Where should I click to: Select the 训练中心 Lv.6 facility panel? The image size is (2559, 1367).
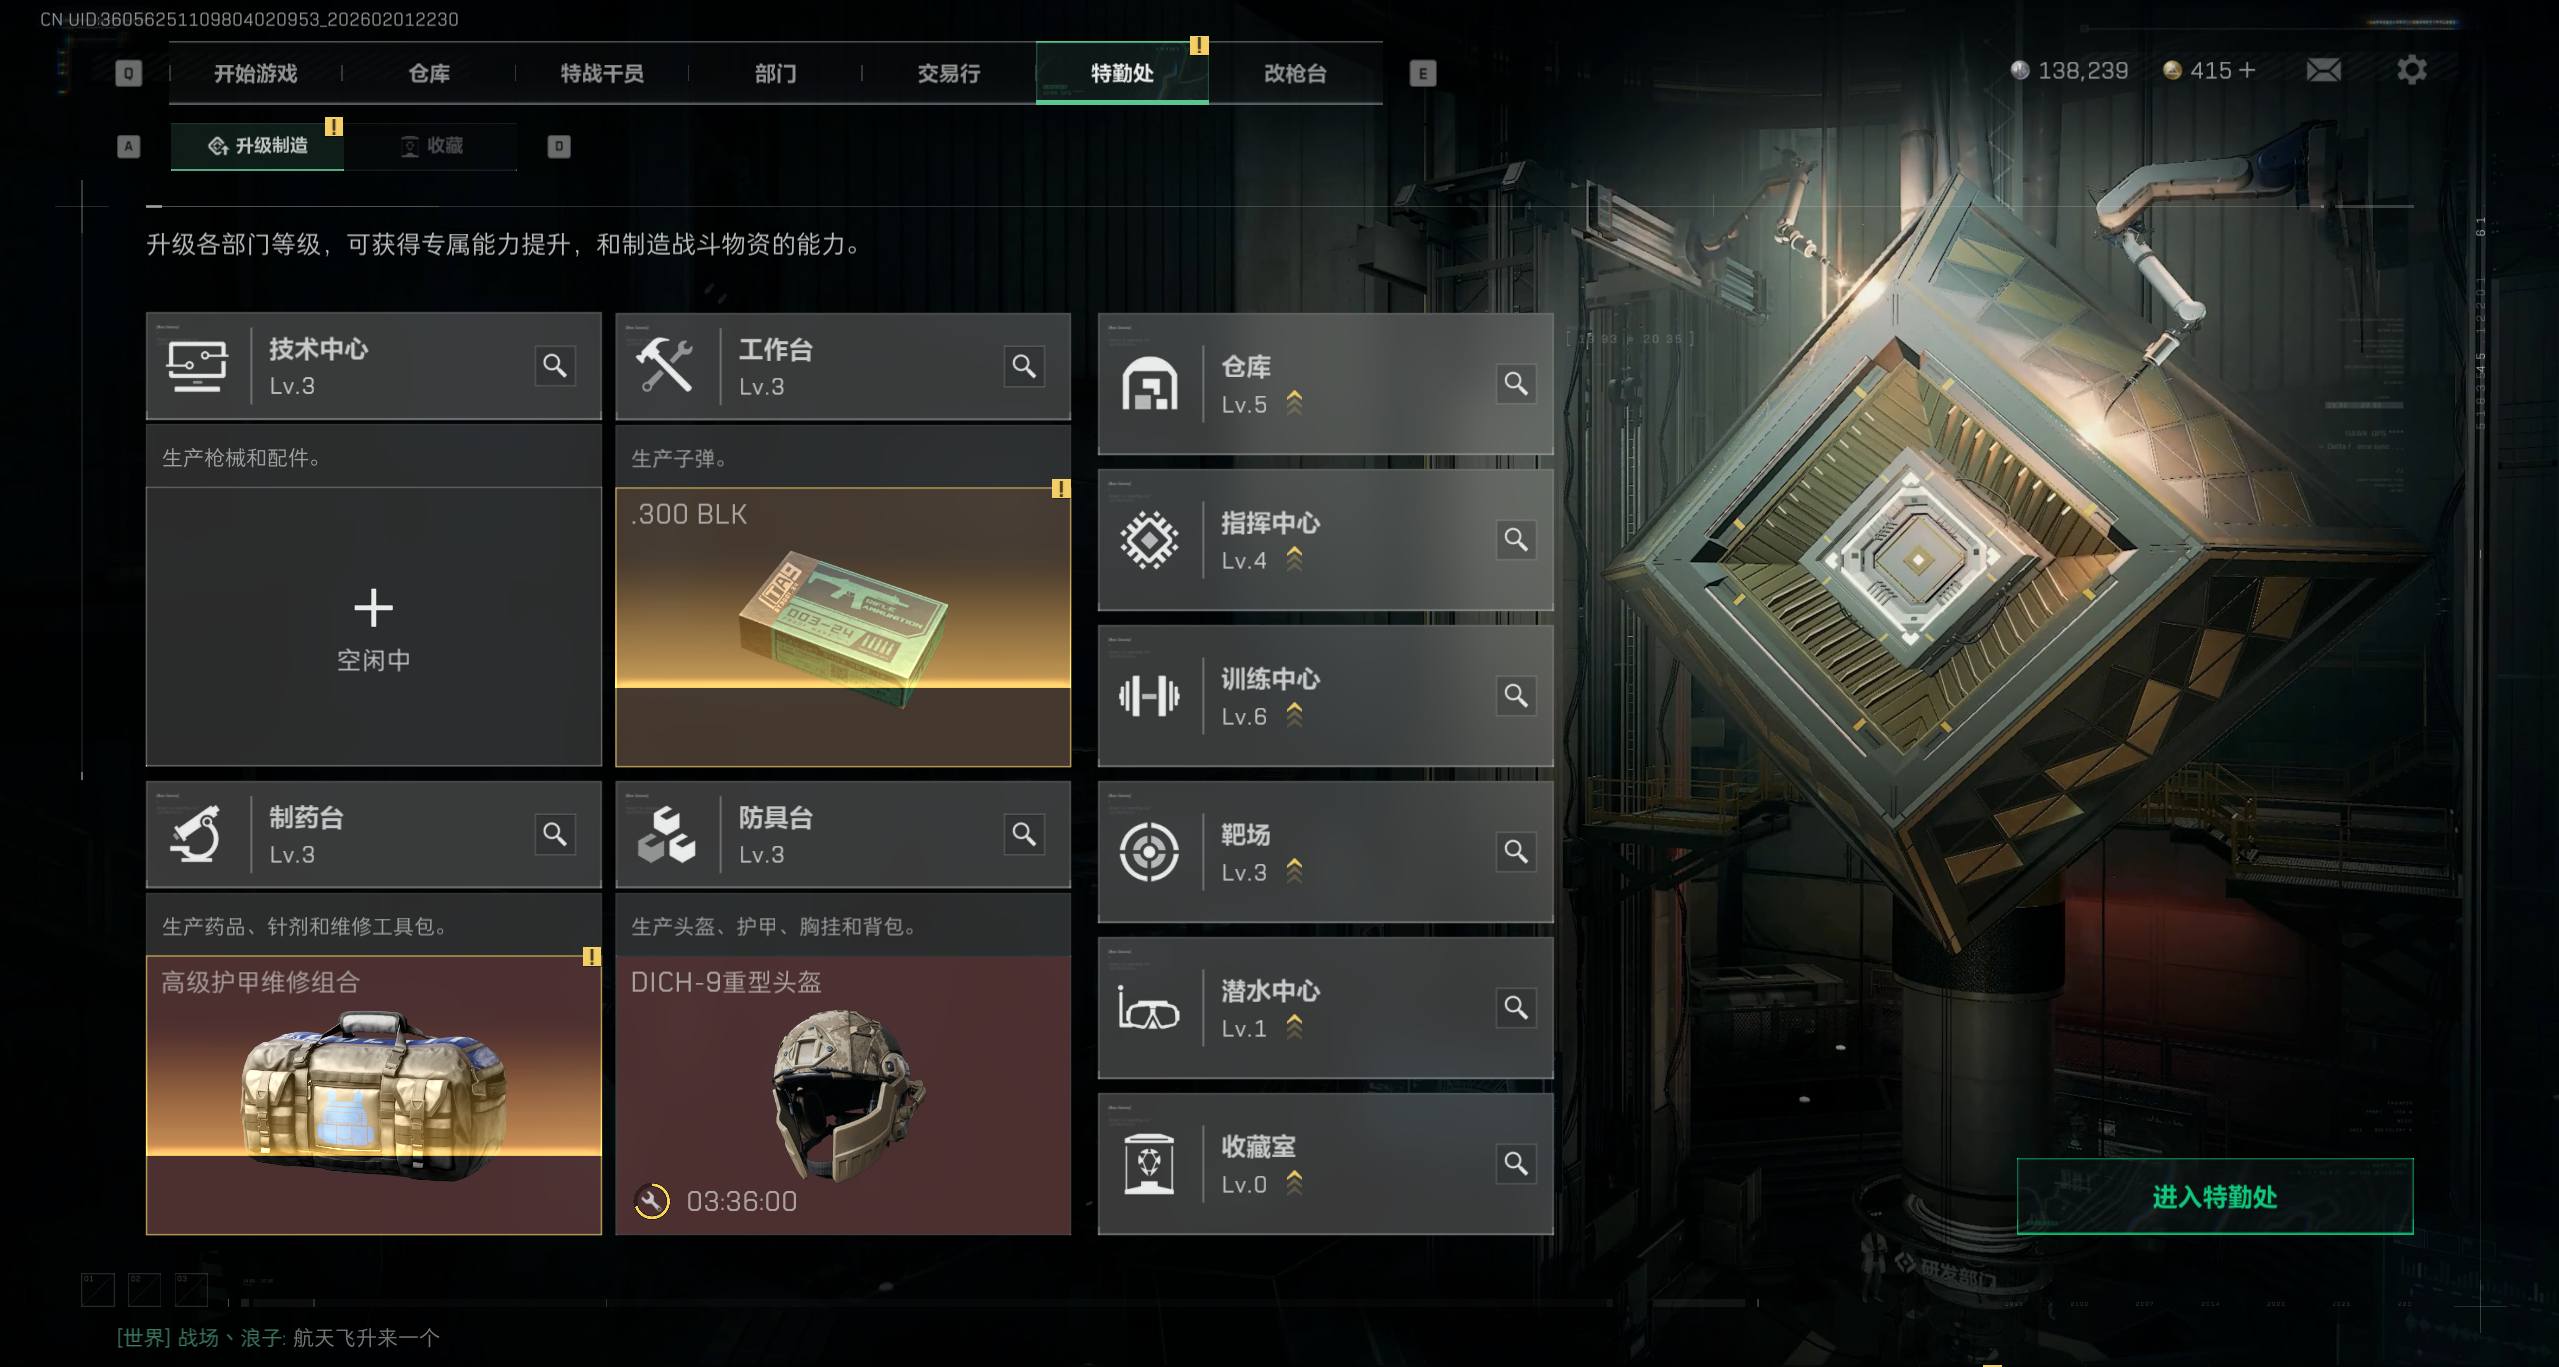1325,696
